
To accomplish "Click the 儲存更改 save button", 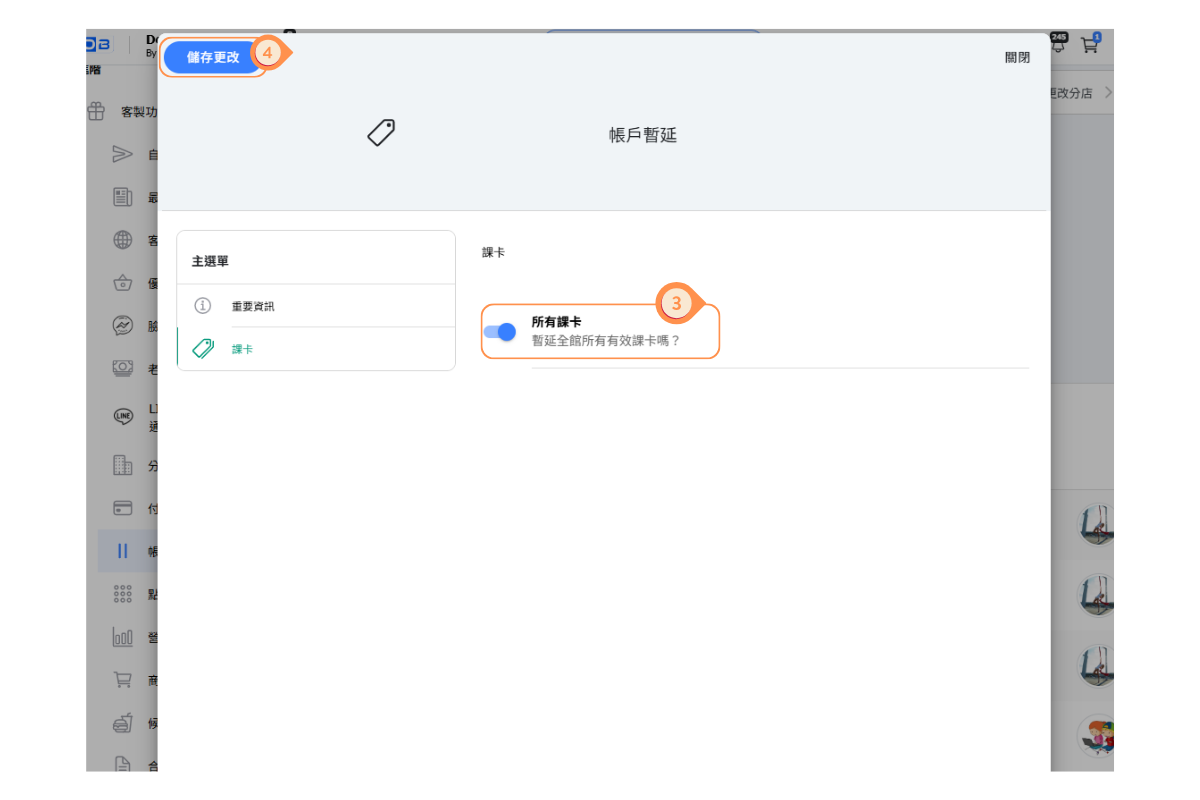I will (213, 57).
